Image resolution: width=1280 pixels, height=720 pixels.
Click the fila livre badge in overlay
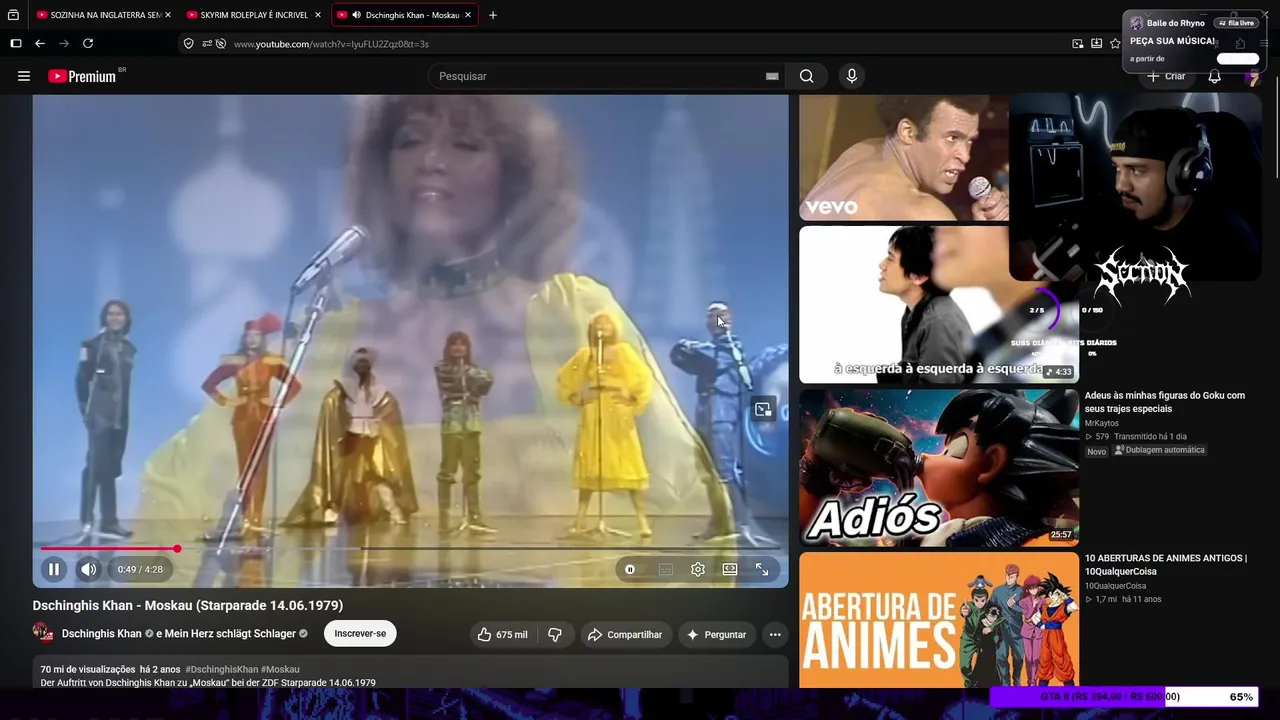pyautogui.click(x=1236, y=23)
